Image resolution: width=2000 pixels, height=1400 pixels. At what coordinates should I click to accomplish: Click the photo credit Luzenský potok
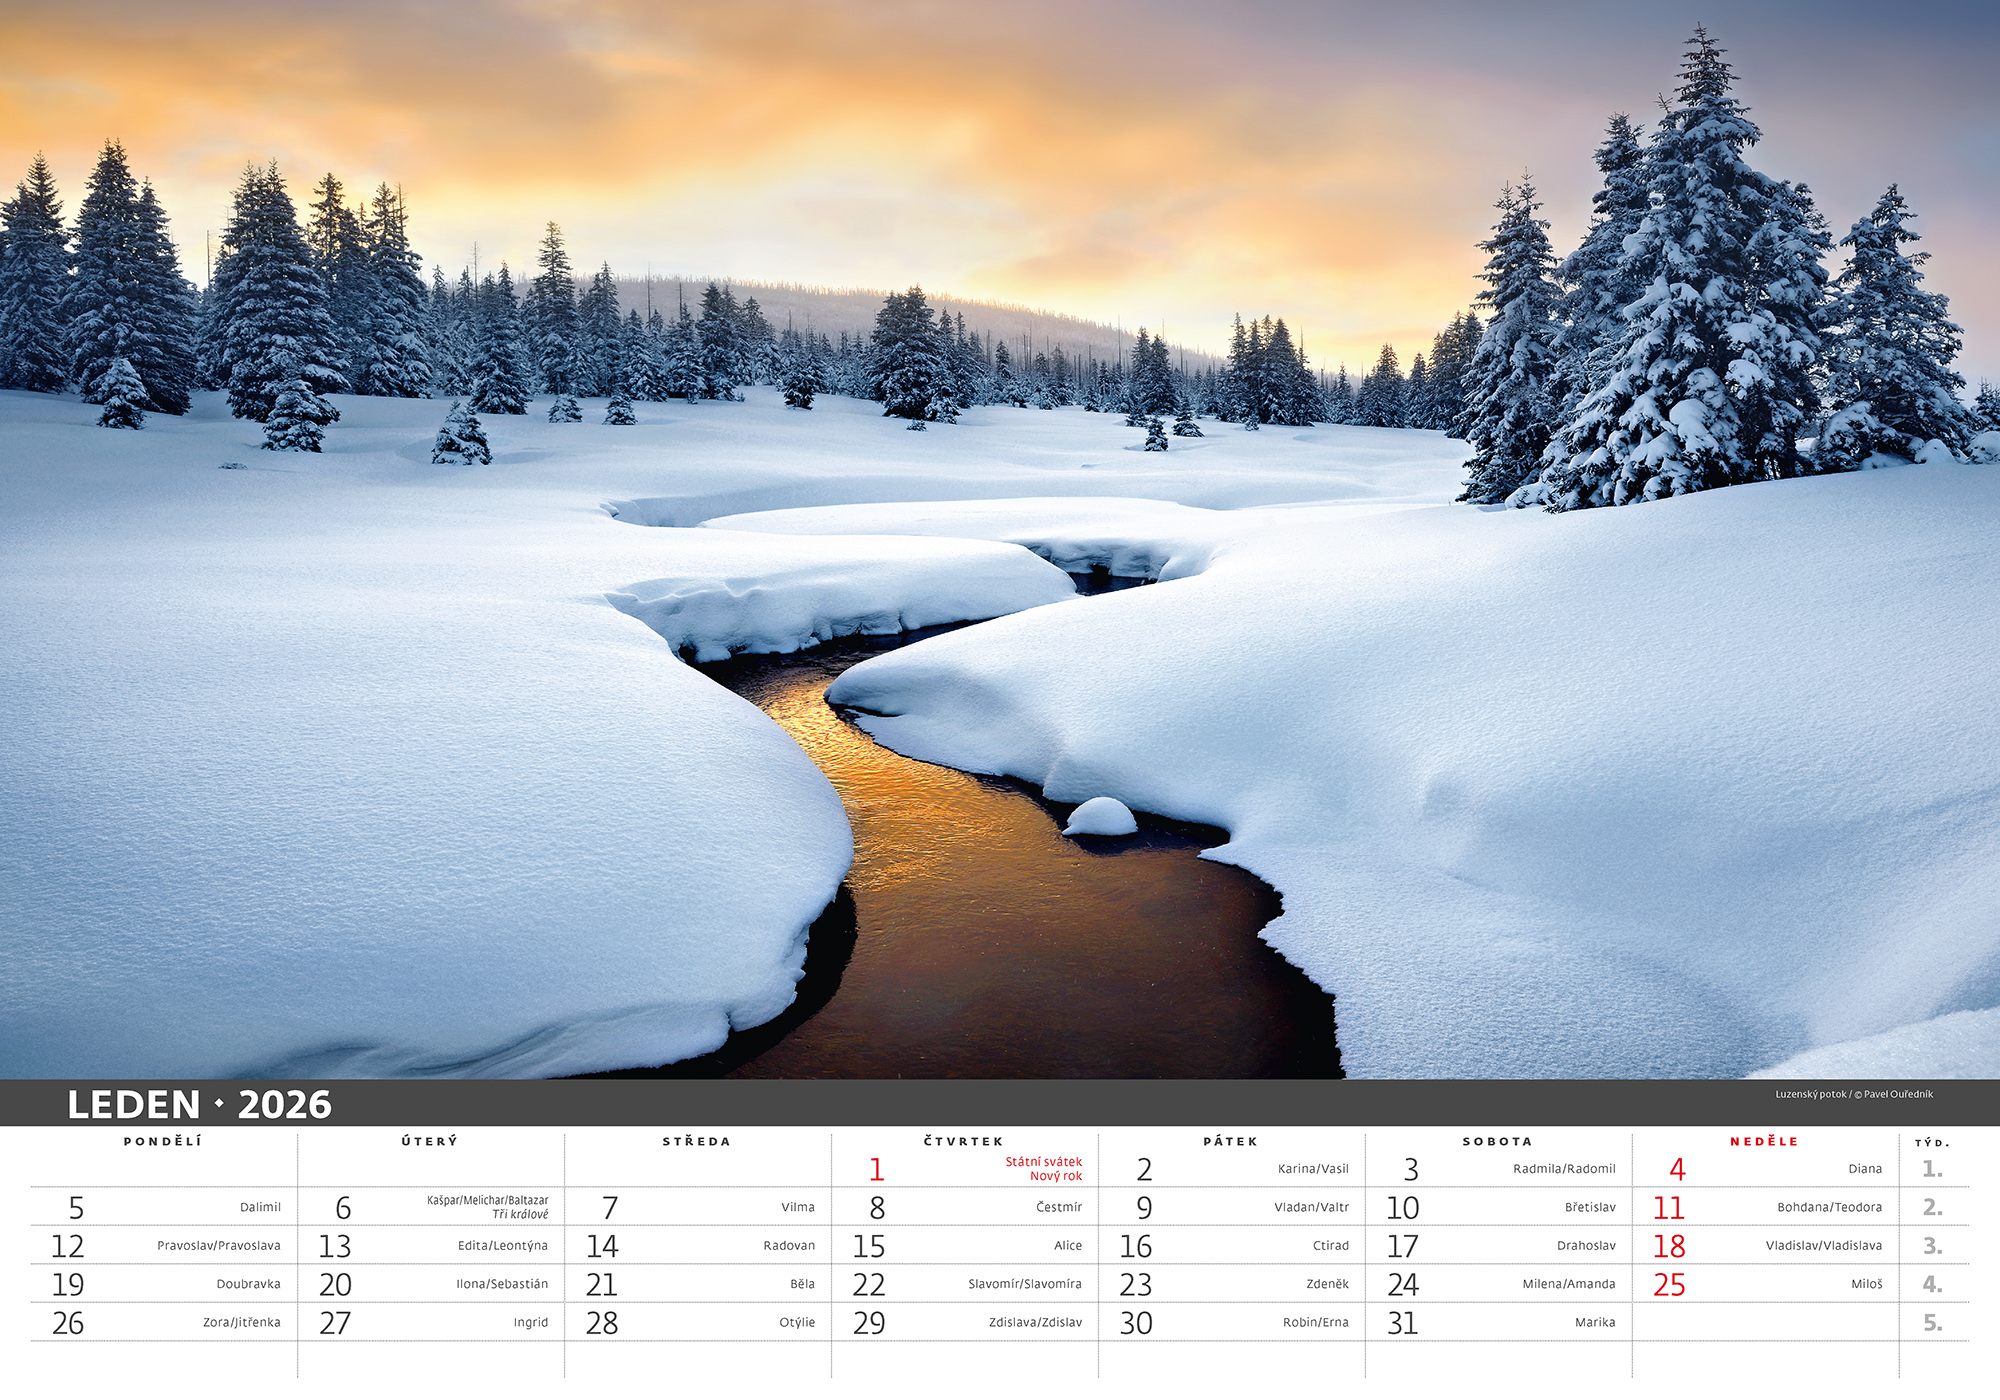click(x=1853, y=1094)
